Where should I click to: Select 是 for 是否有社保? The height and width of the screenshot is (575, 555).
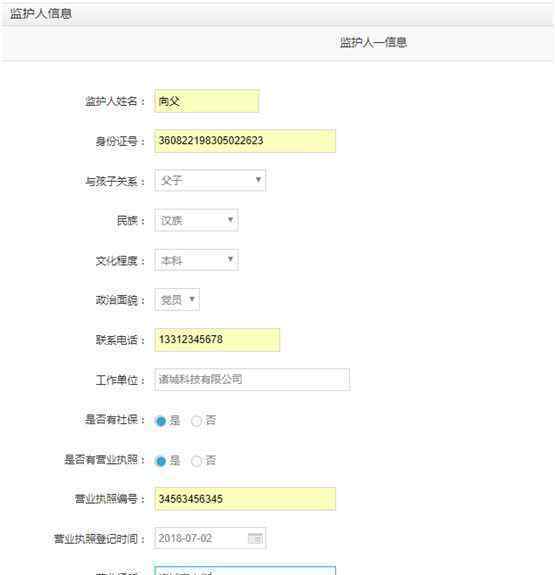click(x=160, y=421)
